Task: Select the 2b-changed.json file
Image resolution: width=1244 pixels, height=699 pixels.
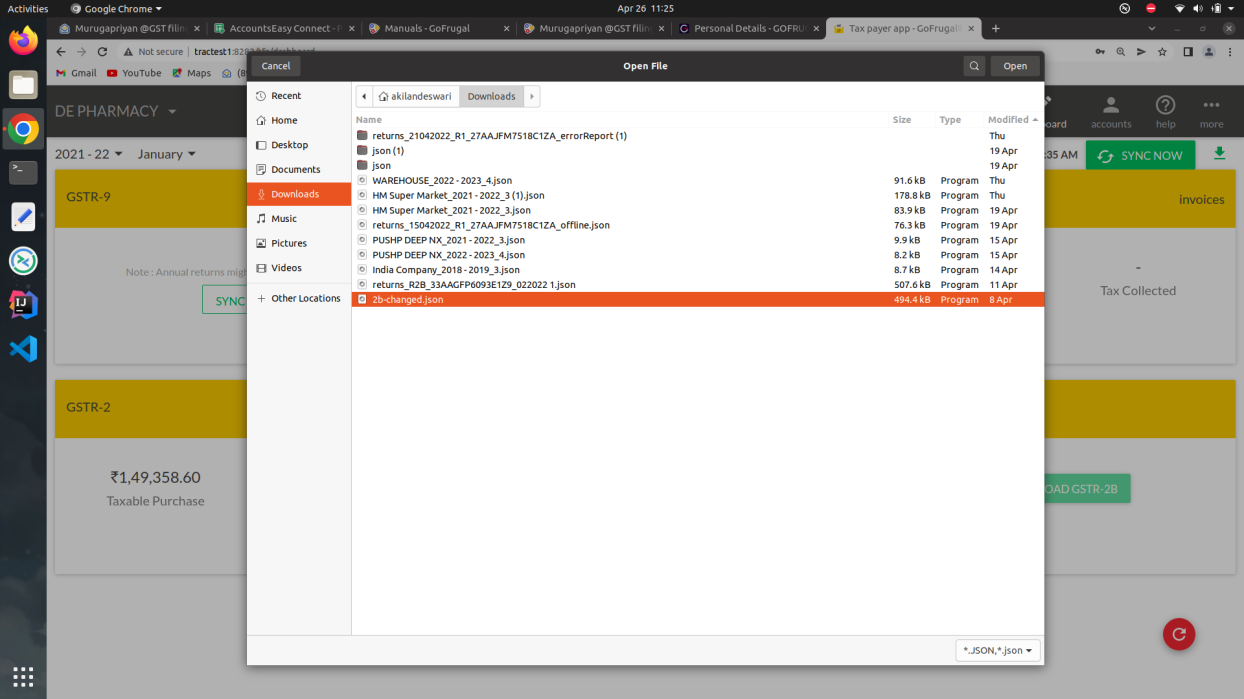Action: (x=698, y=300)
